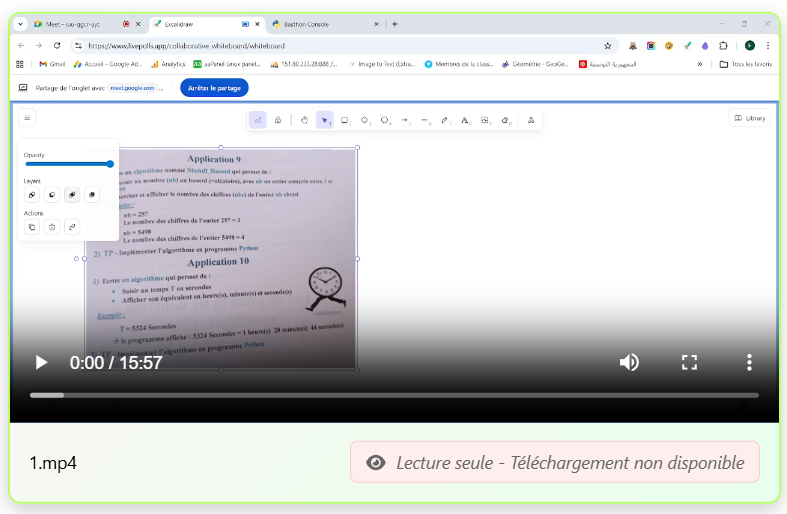Image resolution: width=787 pixels, height=514 pixels.
Task: Mute the video audio
Action: (x=629, y=363)
